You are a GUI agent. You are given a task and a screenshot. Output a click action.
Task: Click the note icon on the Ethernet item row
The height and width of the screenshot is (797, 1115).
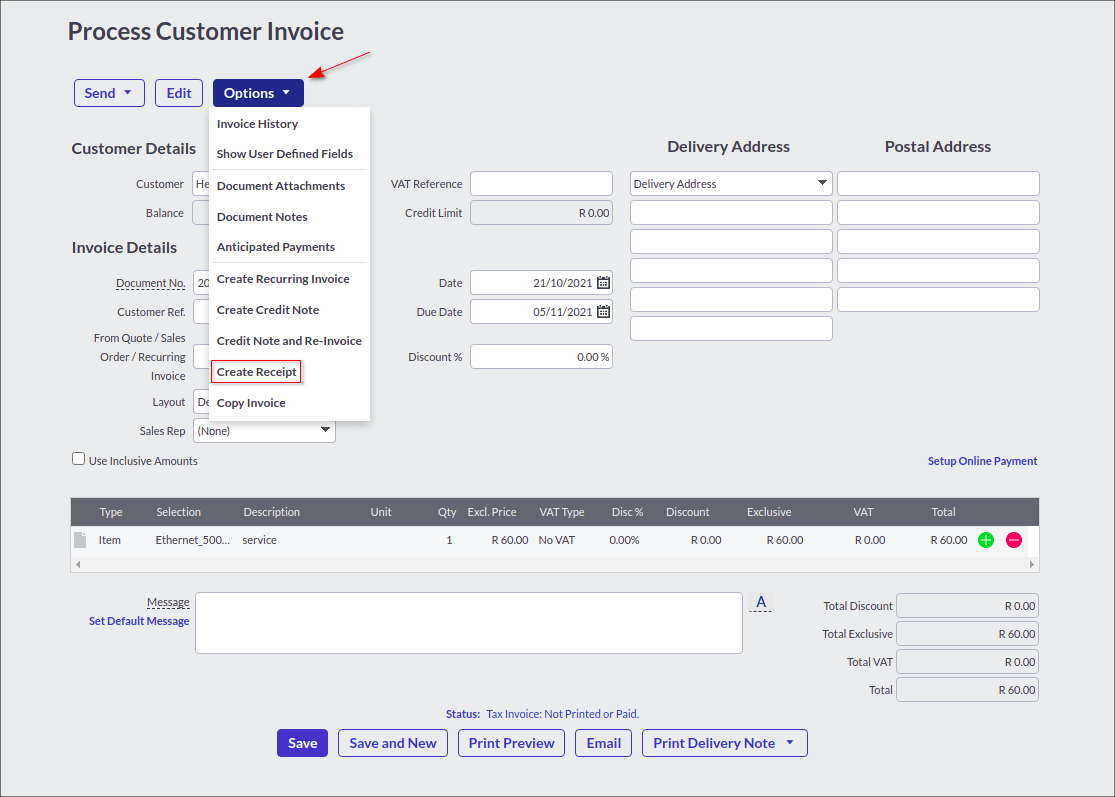coord(82,539)
